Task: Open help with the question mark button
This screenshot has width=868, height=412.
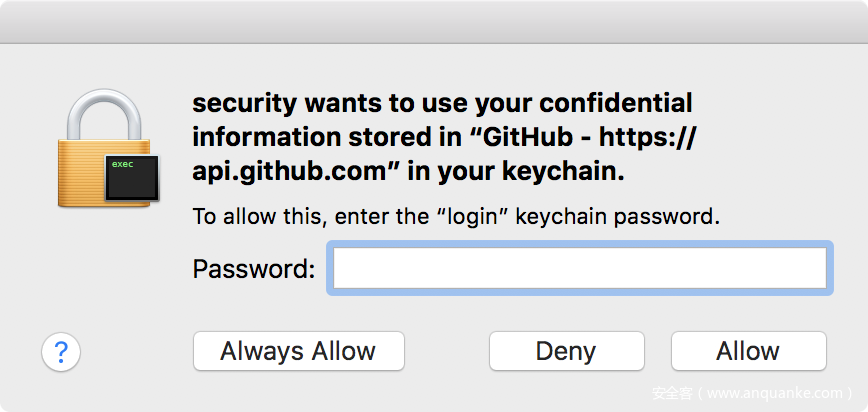Action: point(61,351)
